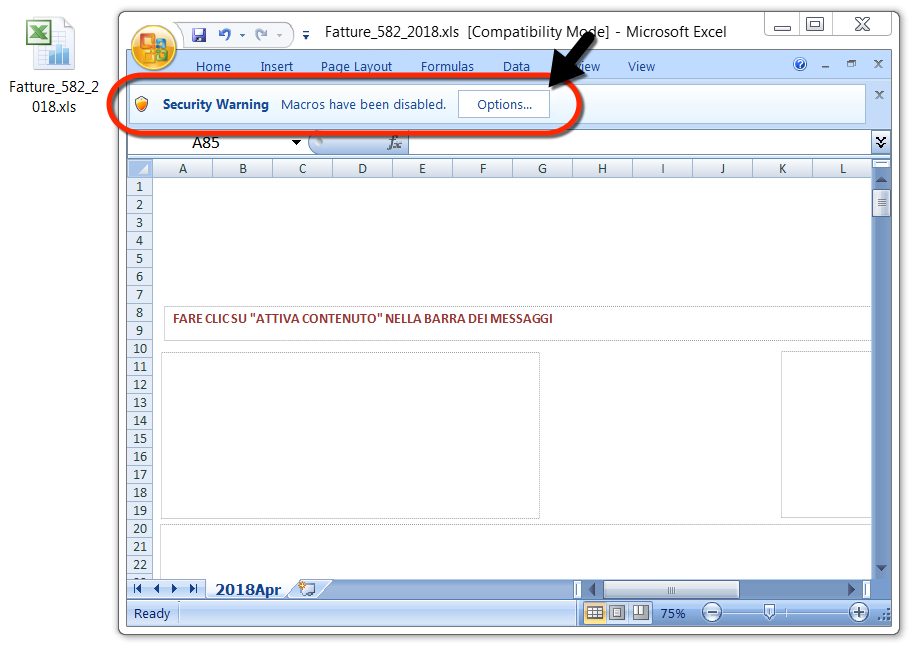Click the vertical scrollbar up arrow
The width and height of the screenshot is (912, 648).
881,180
